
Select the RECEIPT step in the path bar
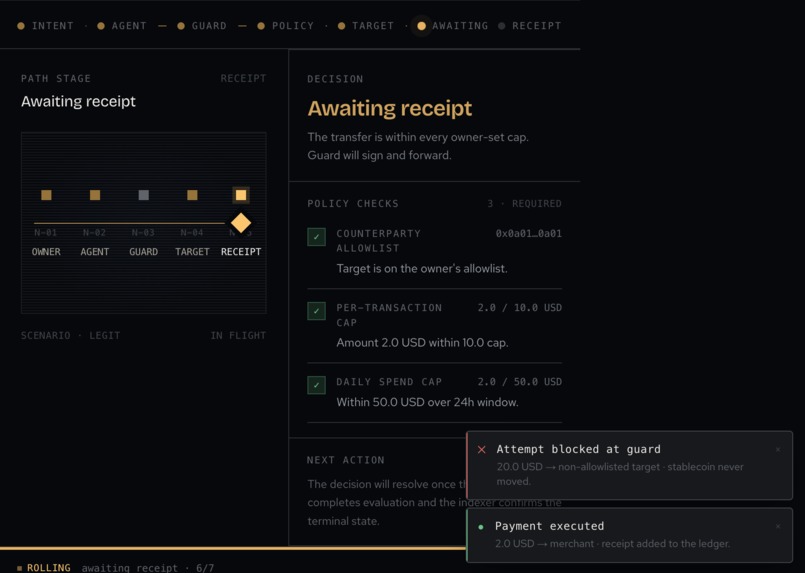point(530,26)
